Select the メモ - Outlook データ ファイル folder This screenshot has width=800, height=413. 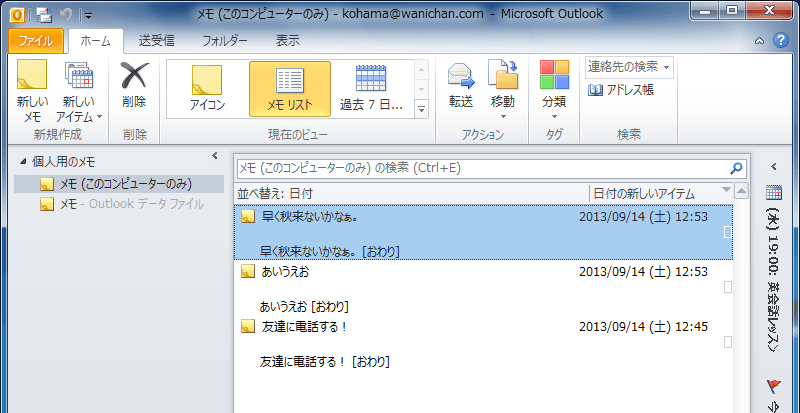coord(119,204)
